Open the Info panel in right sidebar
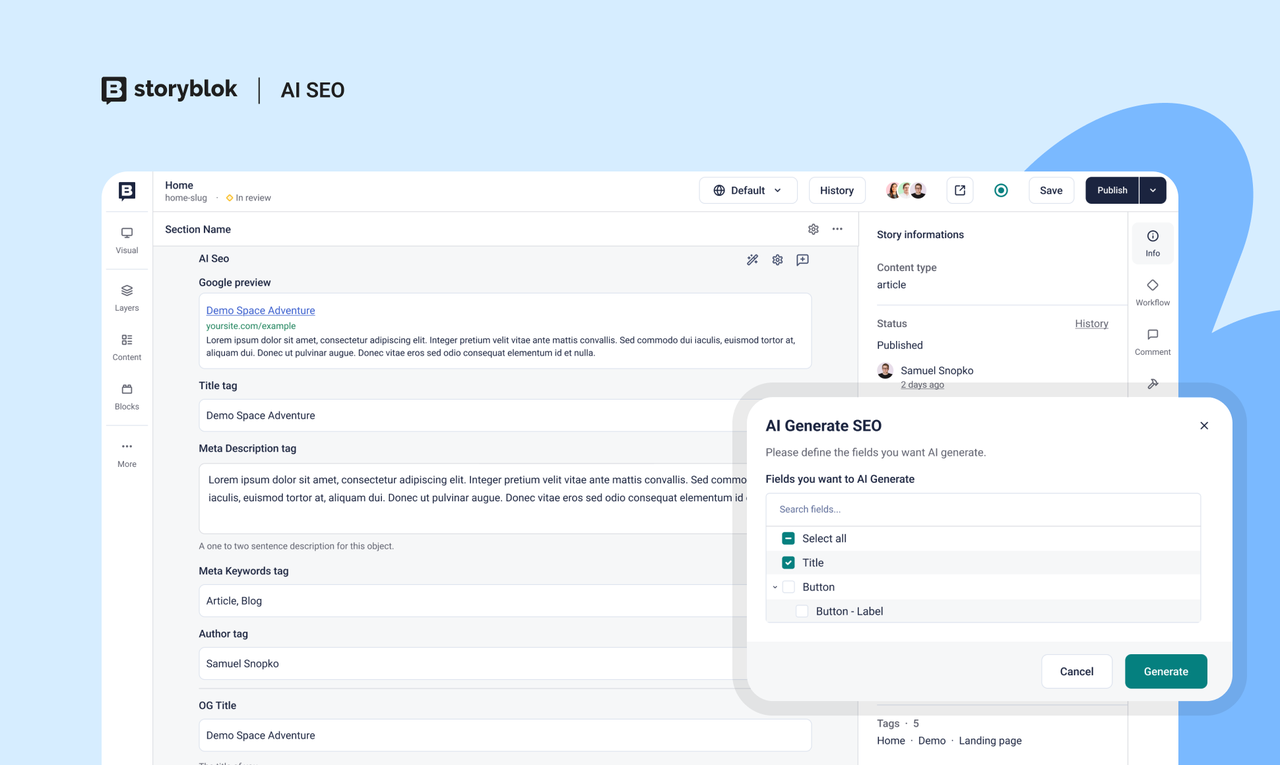Screen dimensions: 1280x765 tap(1152, 241)
